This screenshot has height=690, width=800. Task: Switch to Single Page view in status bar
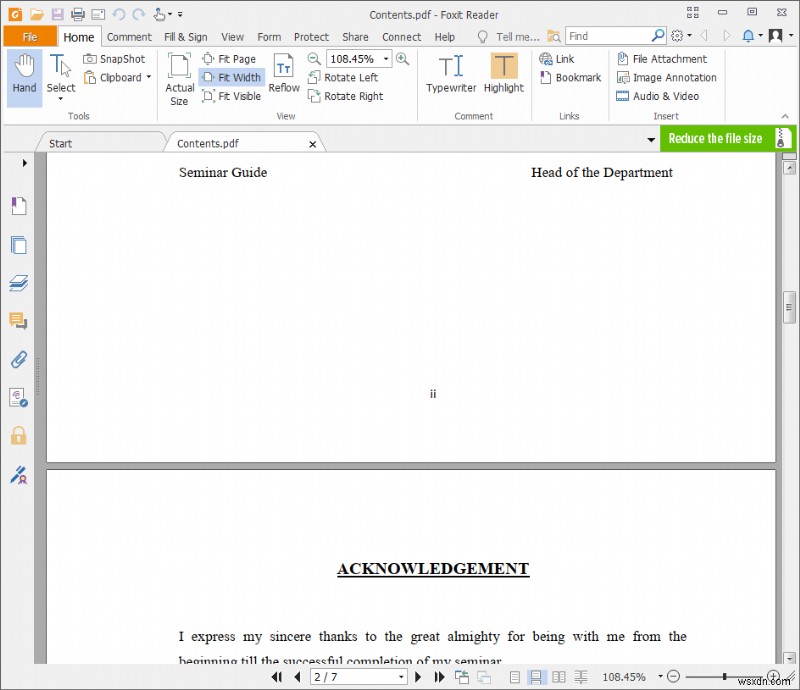[x=514, y=677]
